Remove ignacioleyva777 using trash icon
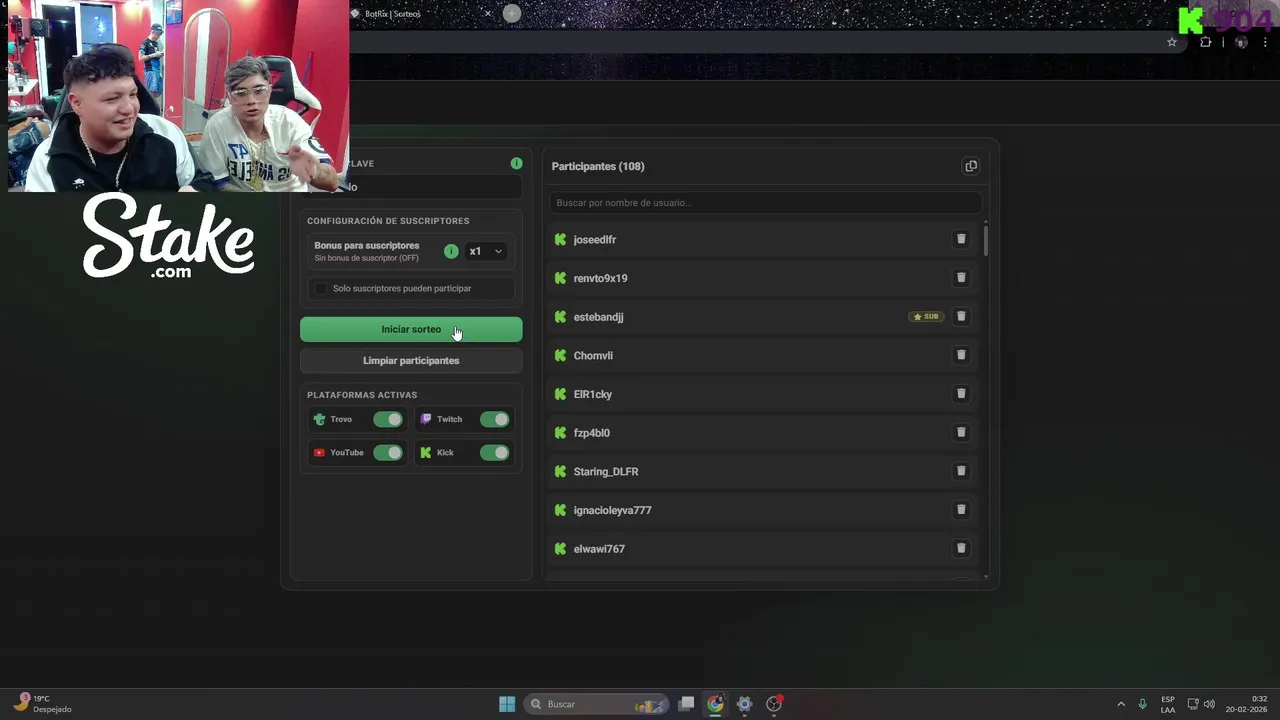Image resolution: width=1280 pixels, height=720 pixels. click(x=961, y=510)
